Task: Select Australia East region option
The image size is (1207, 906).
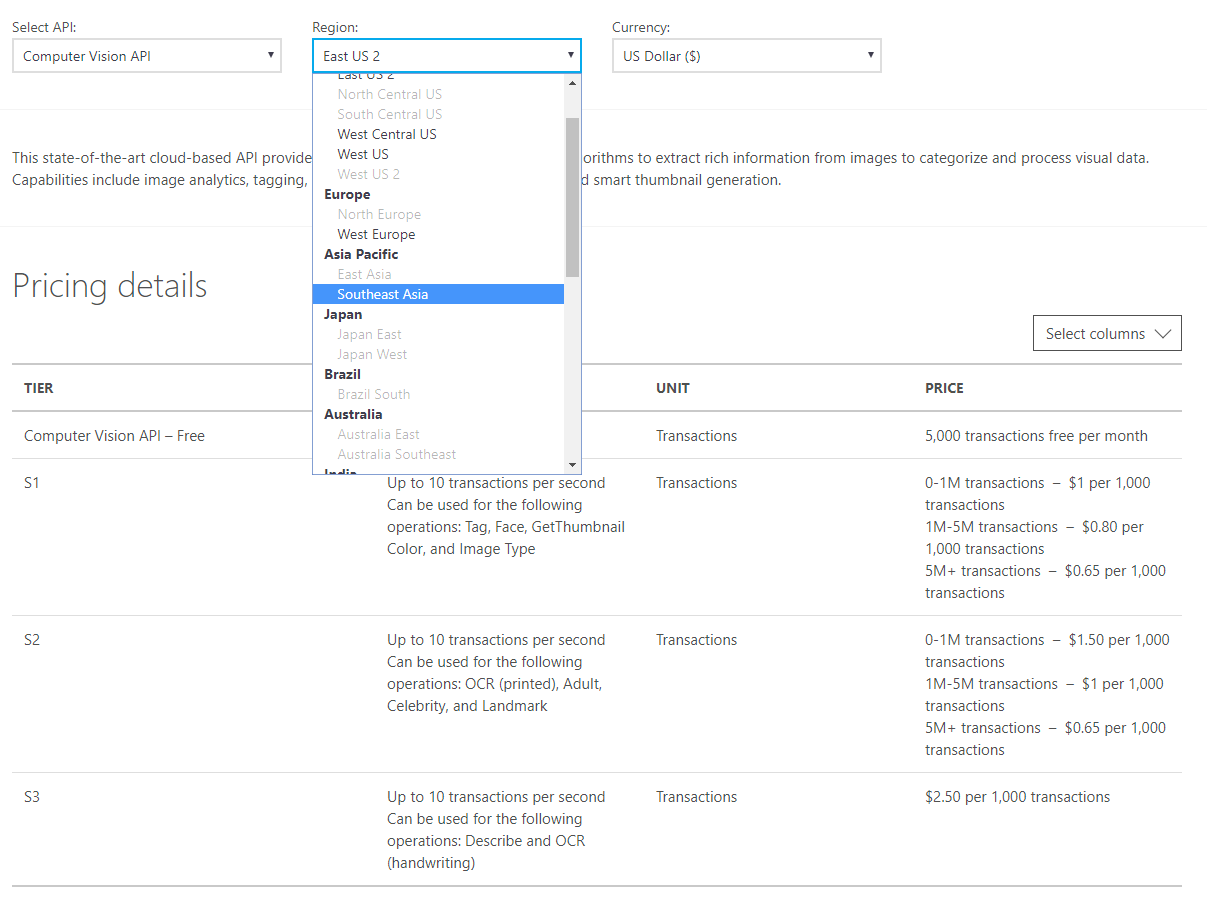Action: [x=378, y=434]
